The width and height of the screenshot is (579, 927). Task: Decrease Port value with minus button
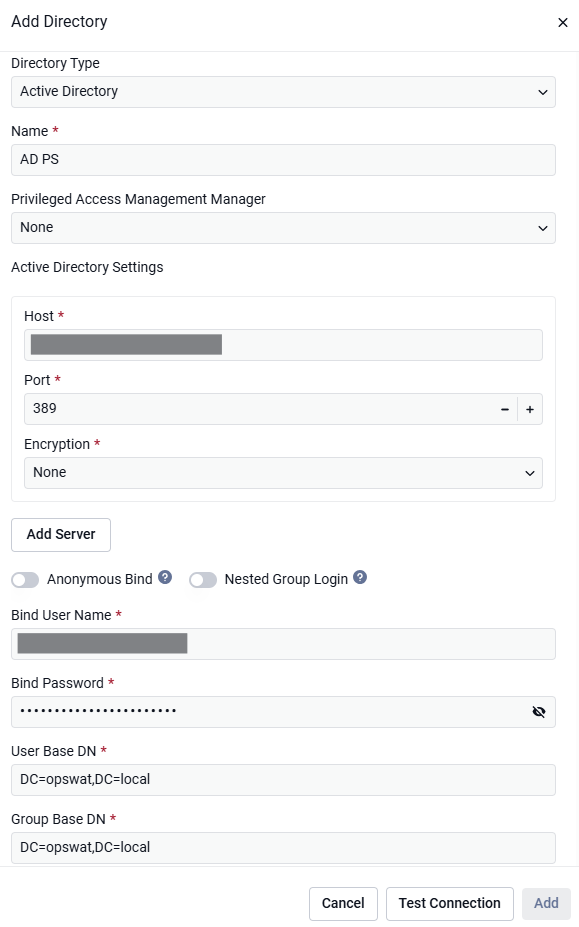(x=504, y=409)
